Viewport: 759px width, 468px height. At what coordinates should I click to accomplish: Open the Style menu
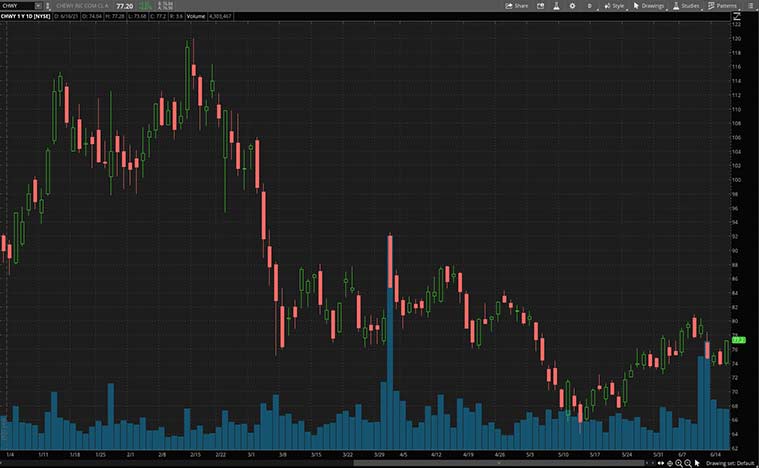coord(613,5)
